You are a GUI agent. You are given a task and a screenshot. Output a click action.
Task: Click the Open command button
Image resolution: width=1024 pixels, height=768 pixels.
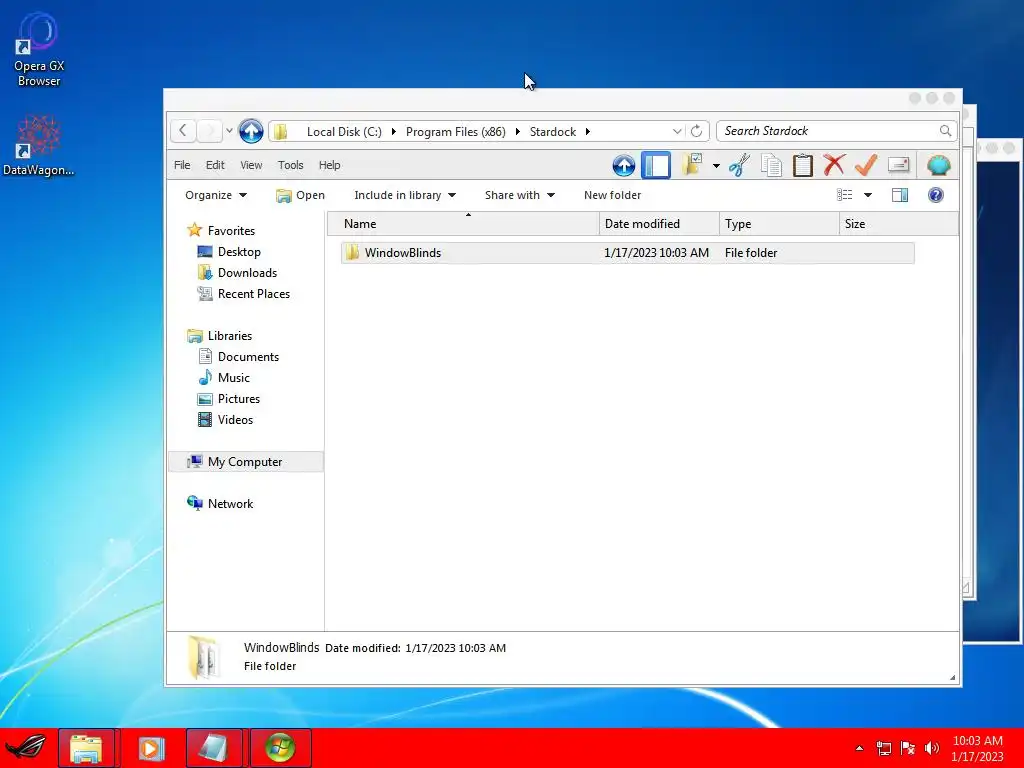click(300, 195)
